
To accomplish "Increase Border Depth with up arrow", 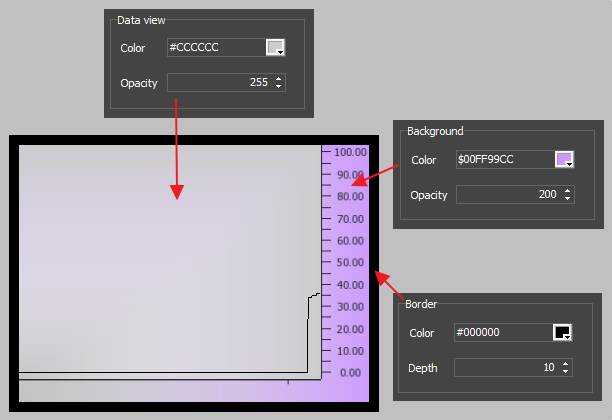I will click(566, 364).
